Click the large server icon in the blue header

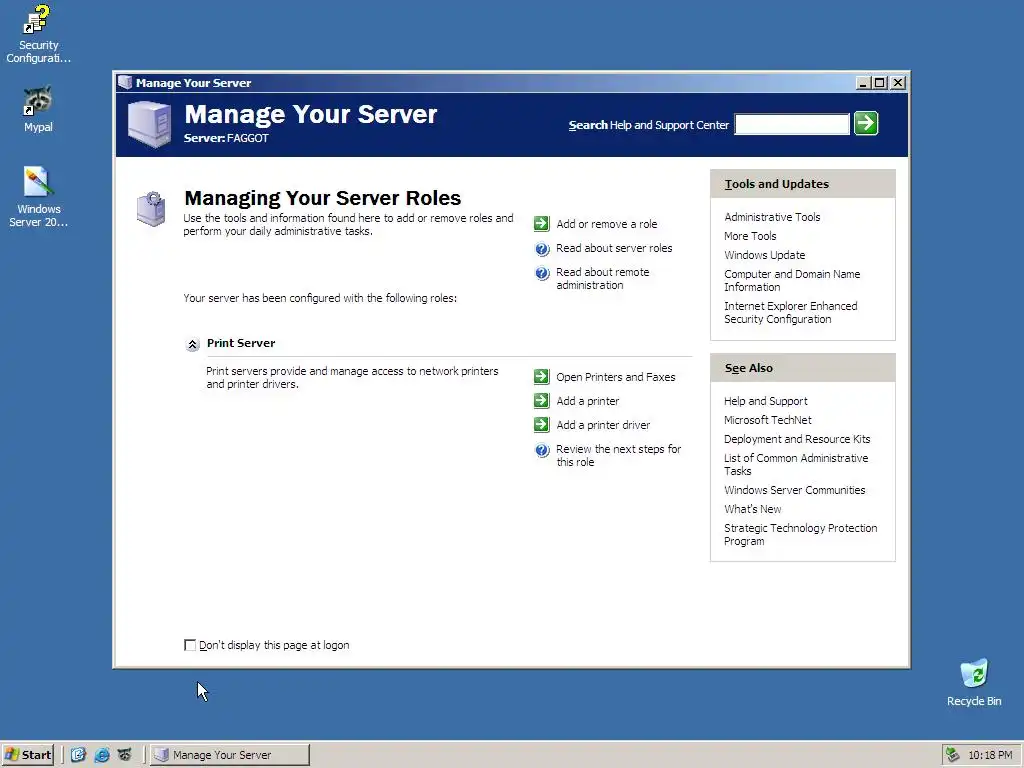pyautogui.click(x=150, y=124)
